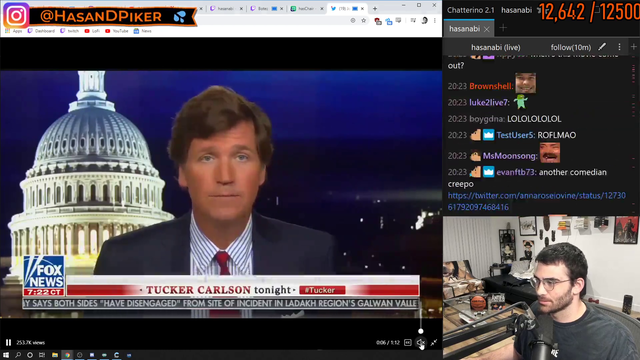Open the annaroseiovine Twitter status link
This screenshot has height=360, width=640.
(x=536, y=201)
